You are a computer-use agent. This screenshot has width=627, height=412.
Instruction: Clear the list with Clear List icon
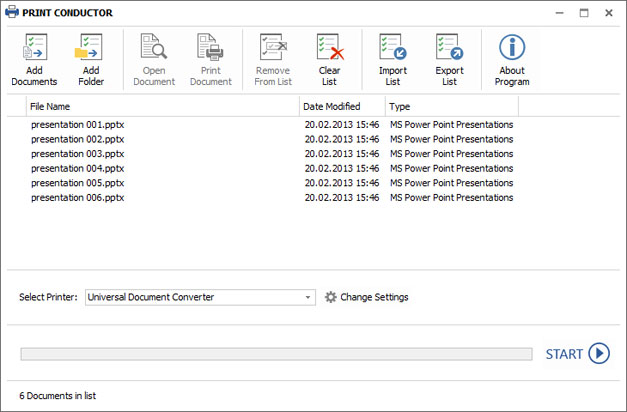click(x=330, y=47)
